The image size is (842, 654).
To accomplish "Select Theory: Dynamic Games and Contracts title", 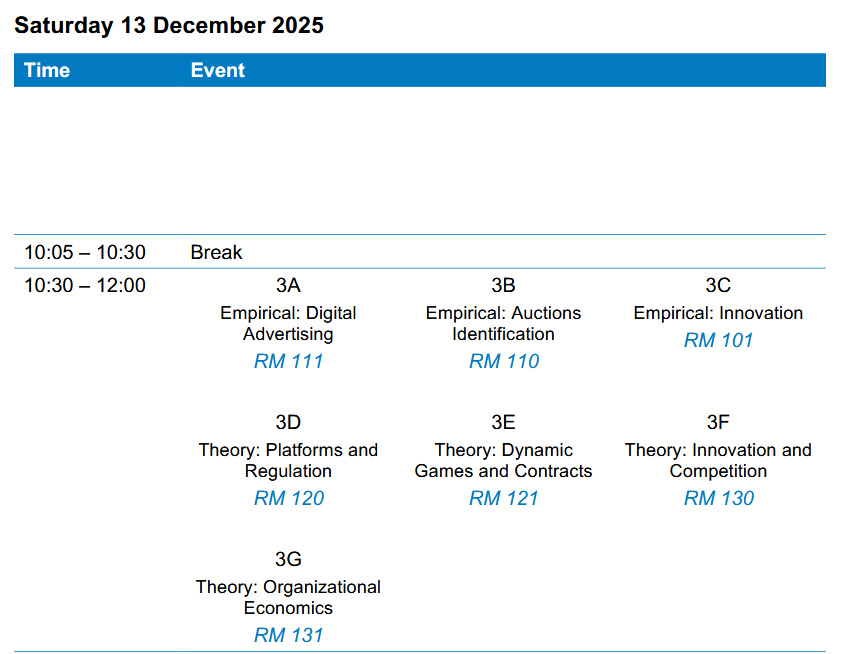I will (503, 461).
